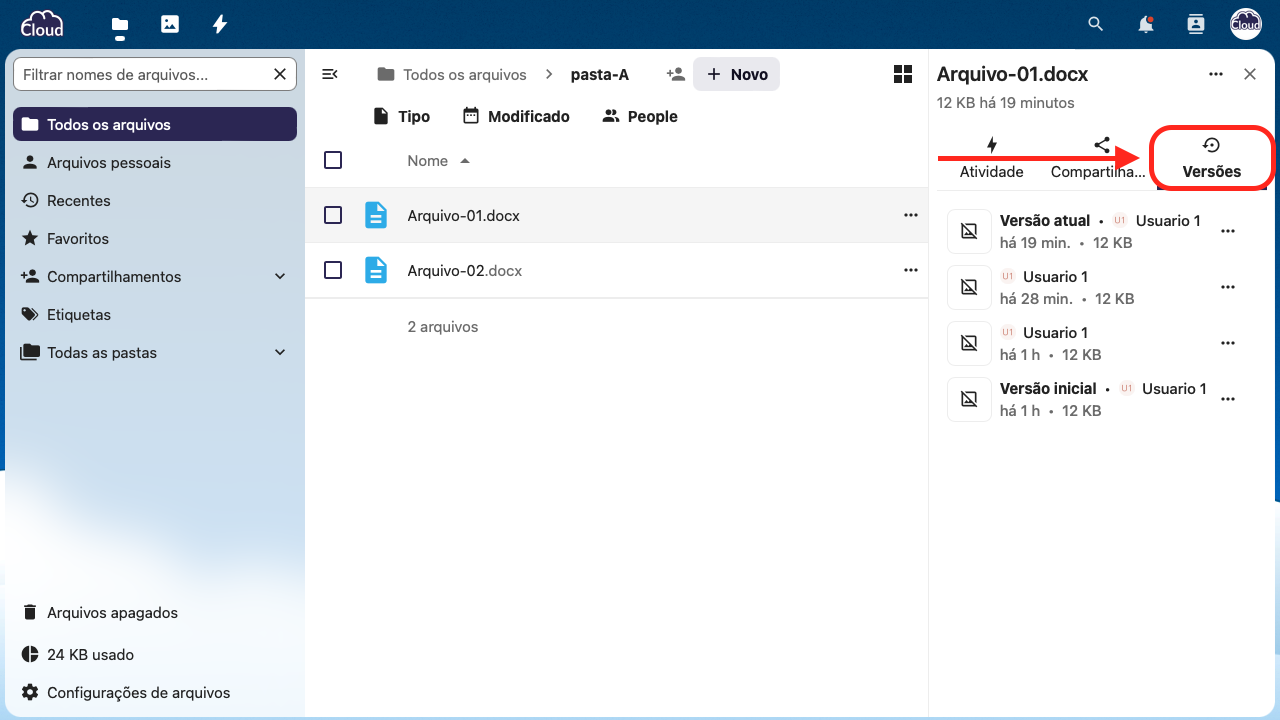Close the Arquivo-01.docx details sidebar
Viewport: 1280px width, 720px height.
click(1249, 74)
